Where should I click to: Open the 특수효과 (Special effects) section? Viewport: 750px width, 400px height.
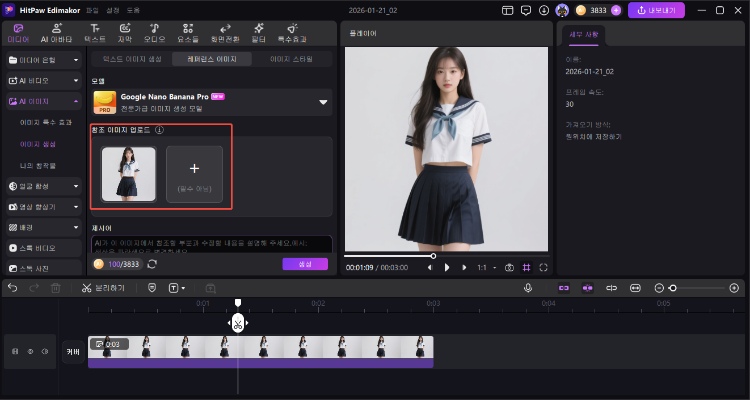292,33
